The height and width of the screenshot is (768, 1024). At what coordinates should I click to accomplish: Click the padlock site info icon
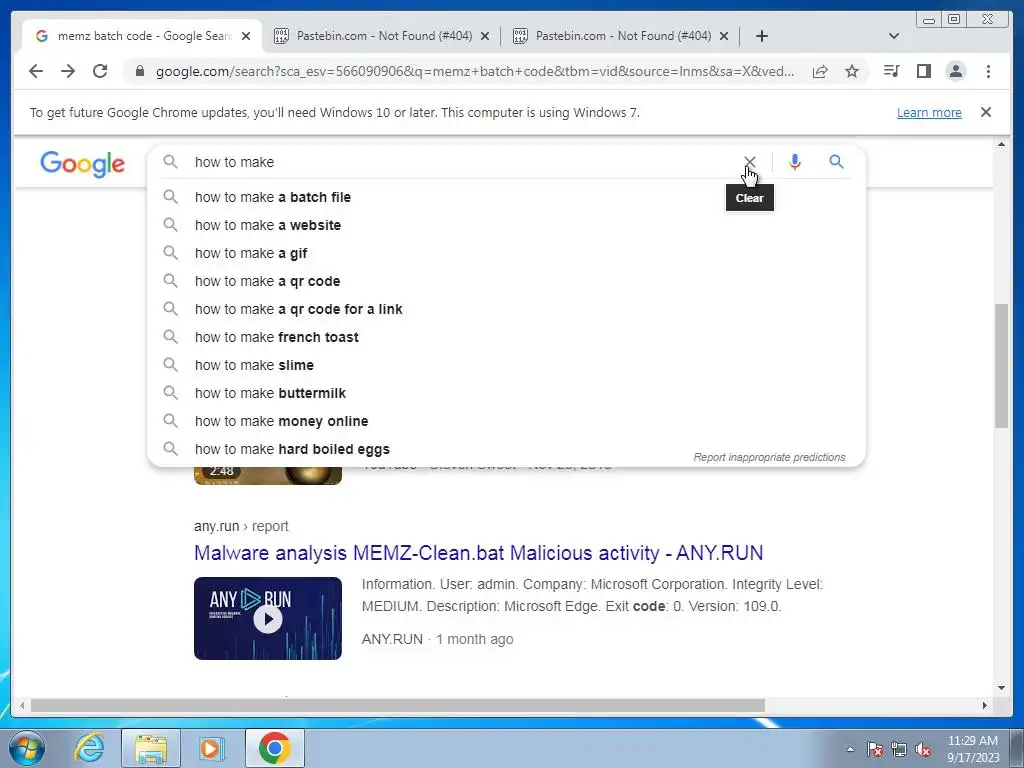pos(139,71)
